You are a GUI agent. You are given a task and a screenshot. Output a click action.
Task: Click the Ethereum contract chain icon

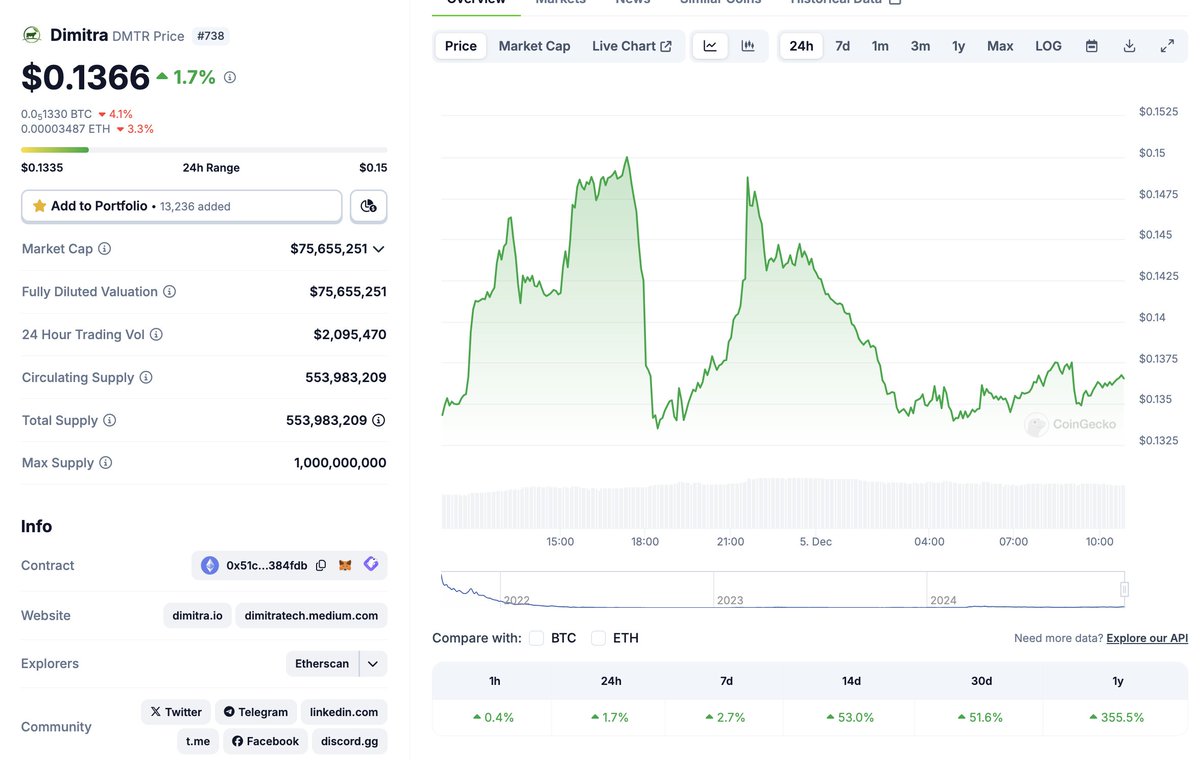coord(210,566)
